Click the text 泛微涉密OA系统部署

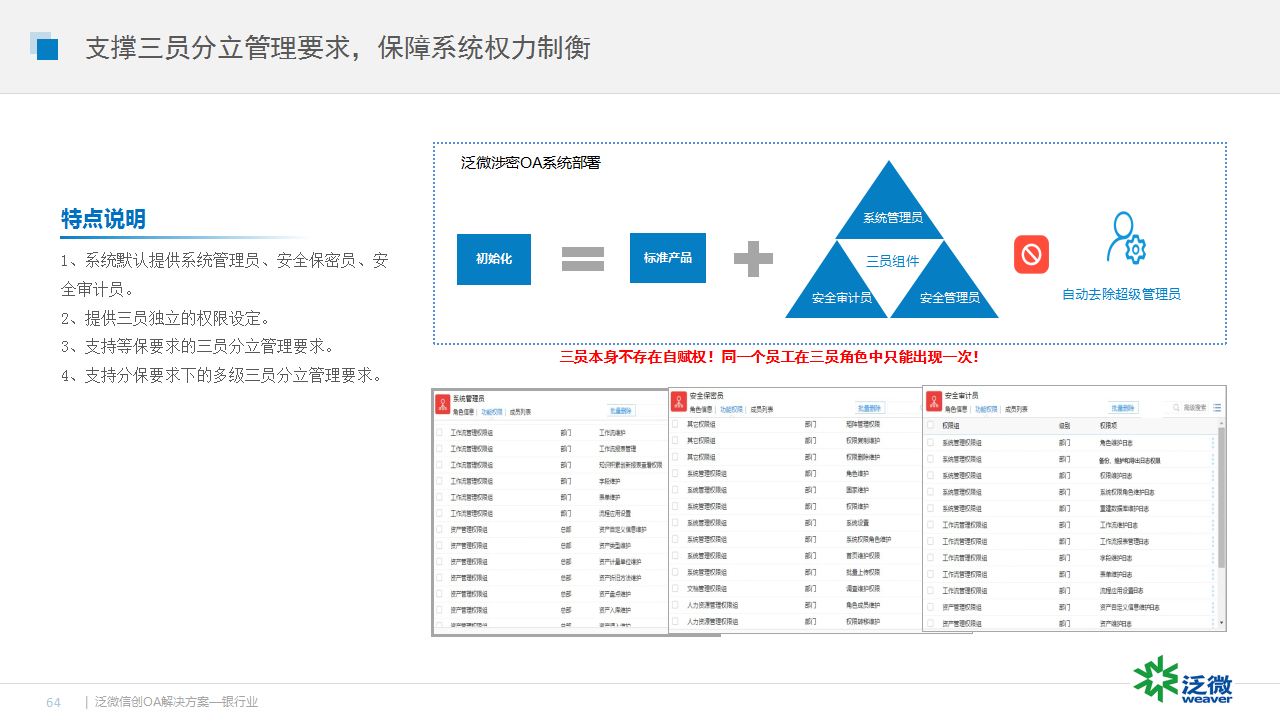530,163
